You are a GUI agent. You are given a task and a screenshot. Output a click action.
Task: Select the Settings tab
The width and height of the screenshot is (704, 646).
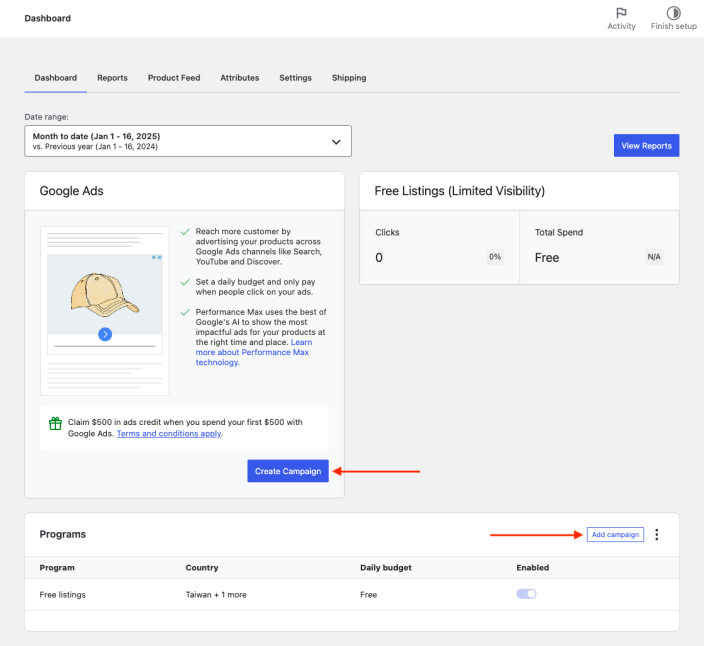tap(295, 78)
